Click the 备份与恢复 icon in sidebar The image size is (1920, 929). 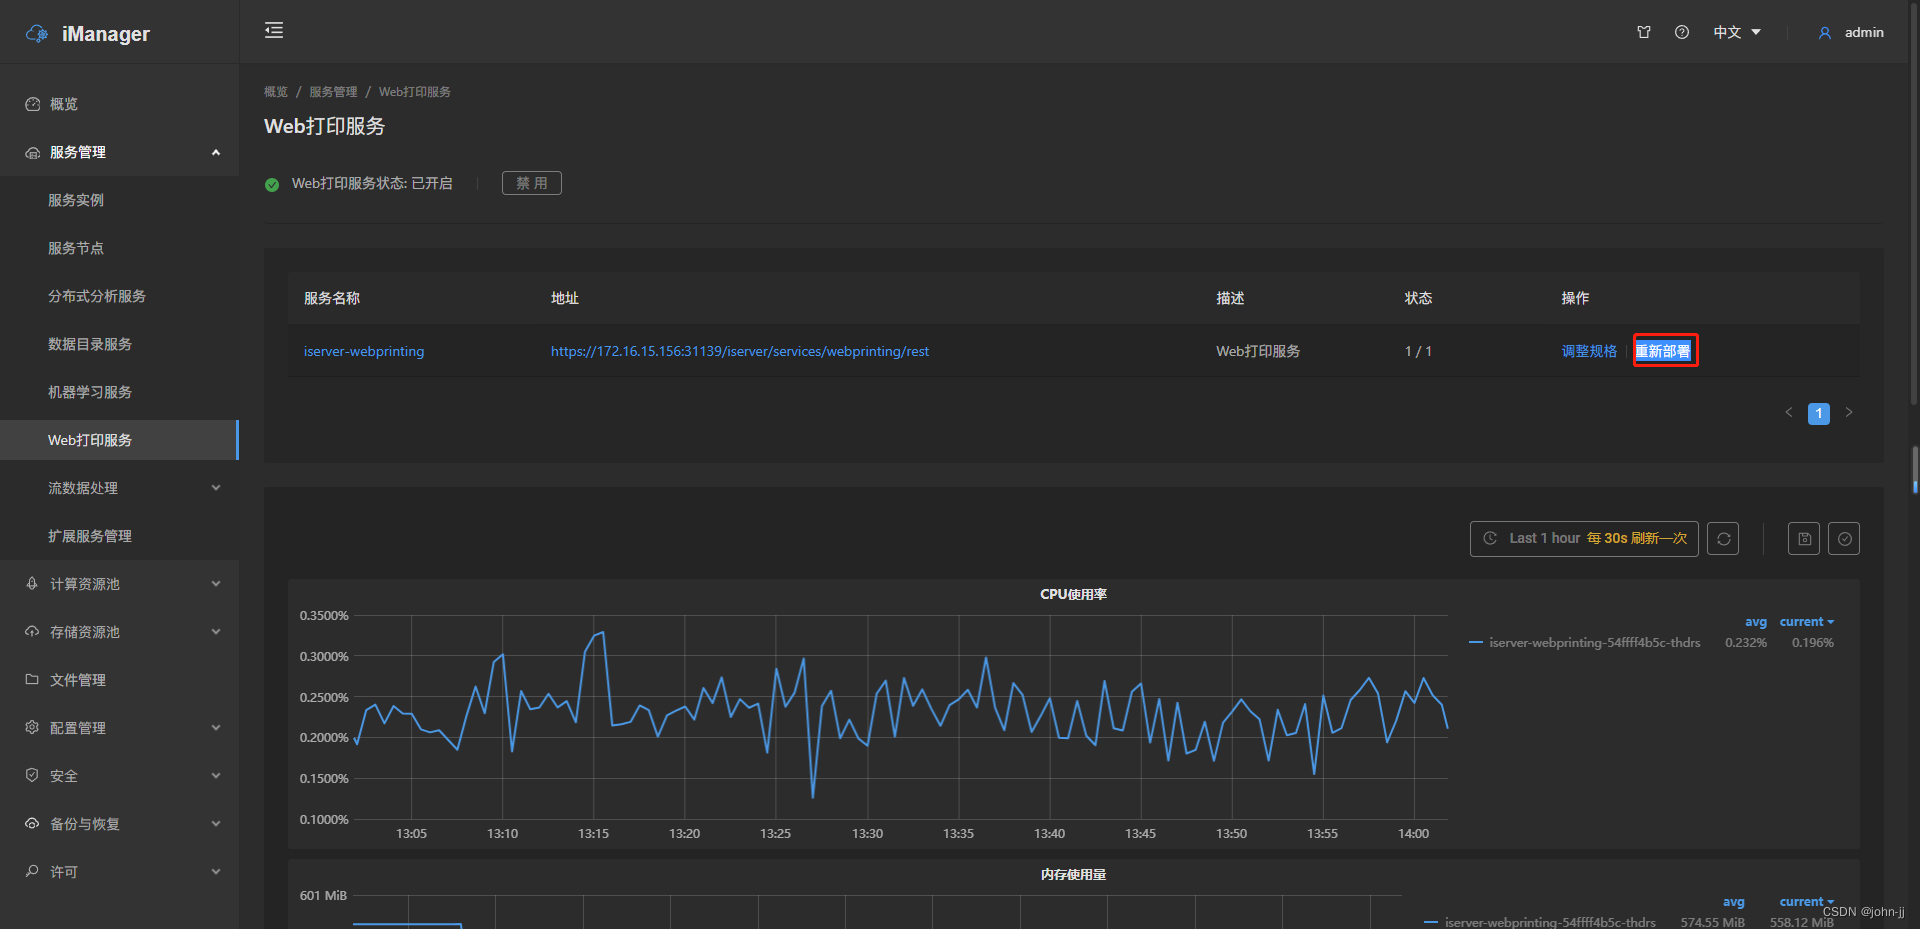[x=32, y=824]
